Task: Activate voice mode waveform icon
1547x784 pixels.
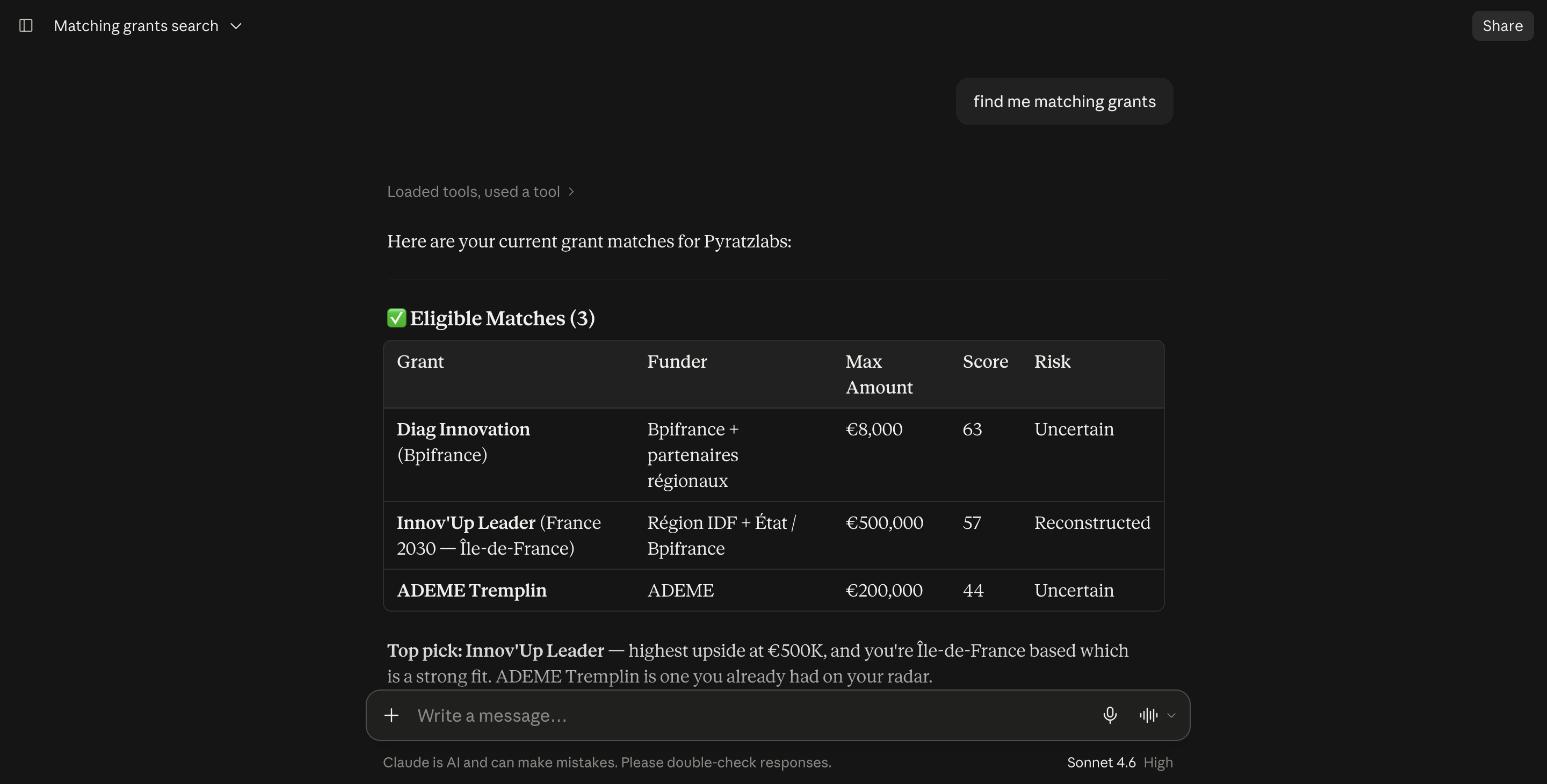Action: click(1148, 715)
